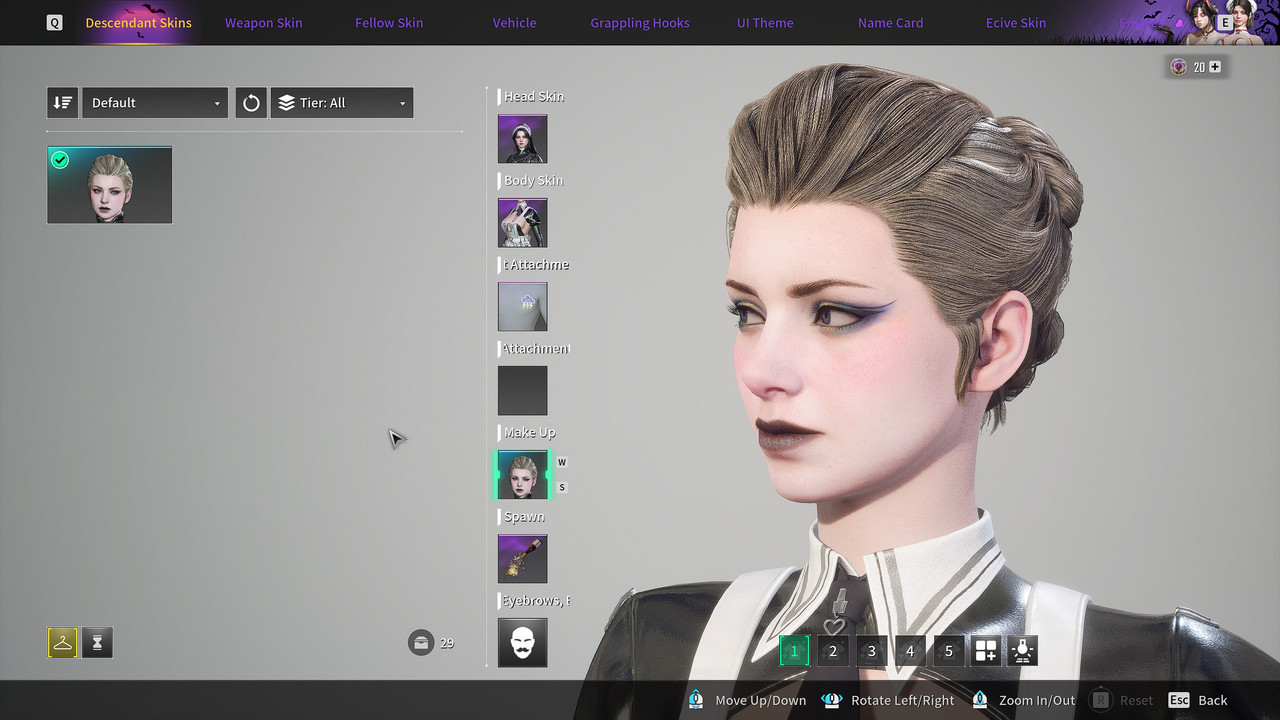The width and height of the screenshot is (1280, 720).
Task: Select the Eyebrows and mustache slot icon
Action: click(522, 643)
